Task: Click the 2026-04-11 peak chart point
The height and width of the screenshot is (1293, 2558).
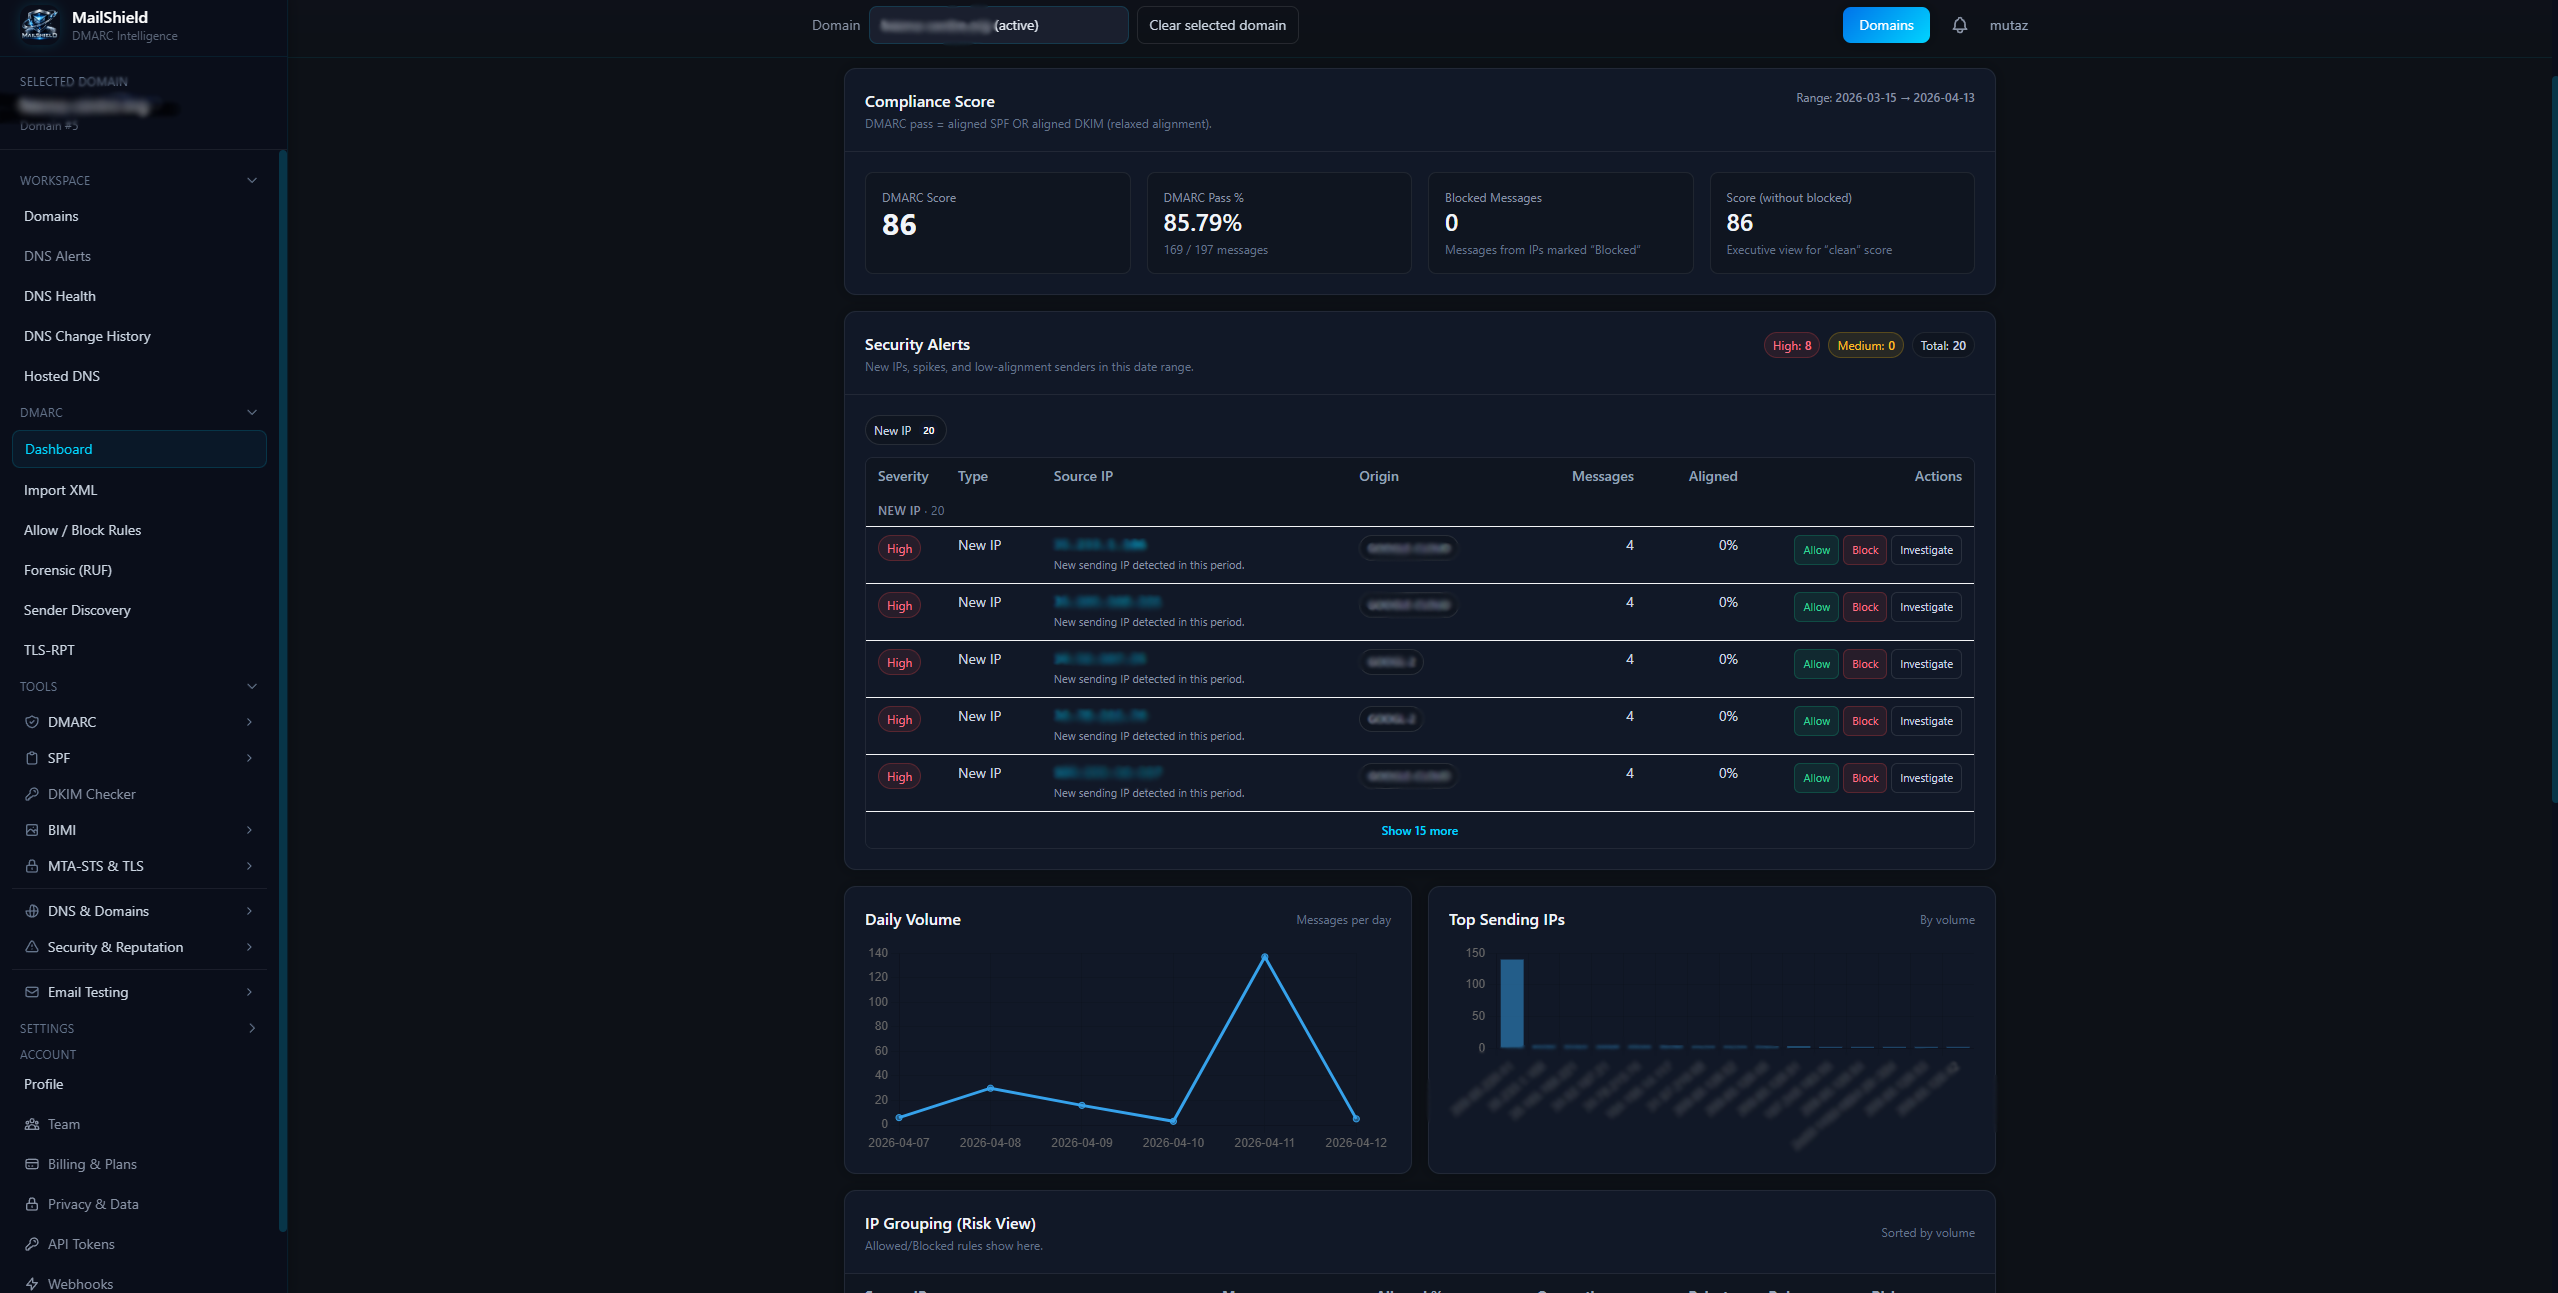Action: click(x=1264, y=957)
